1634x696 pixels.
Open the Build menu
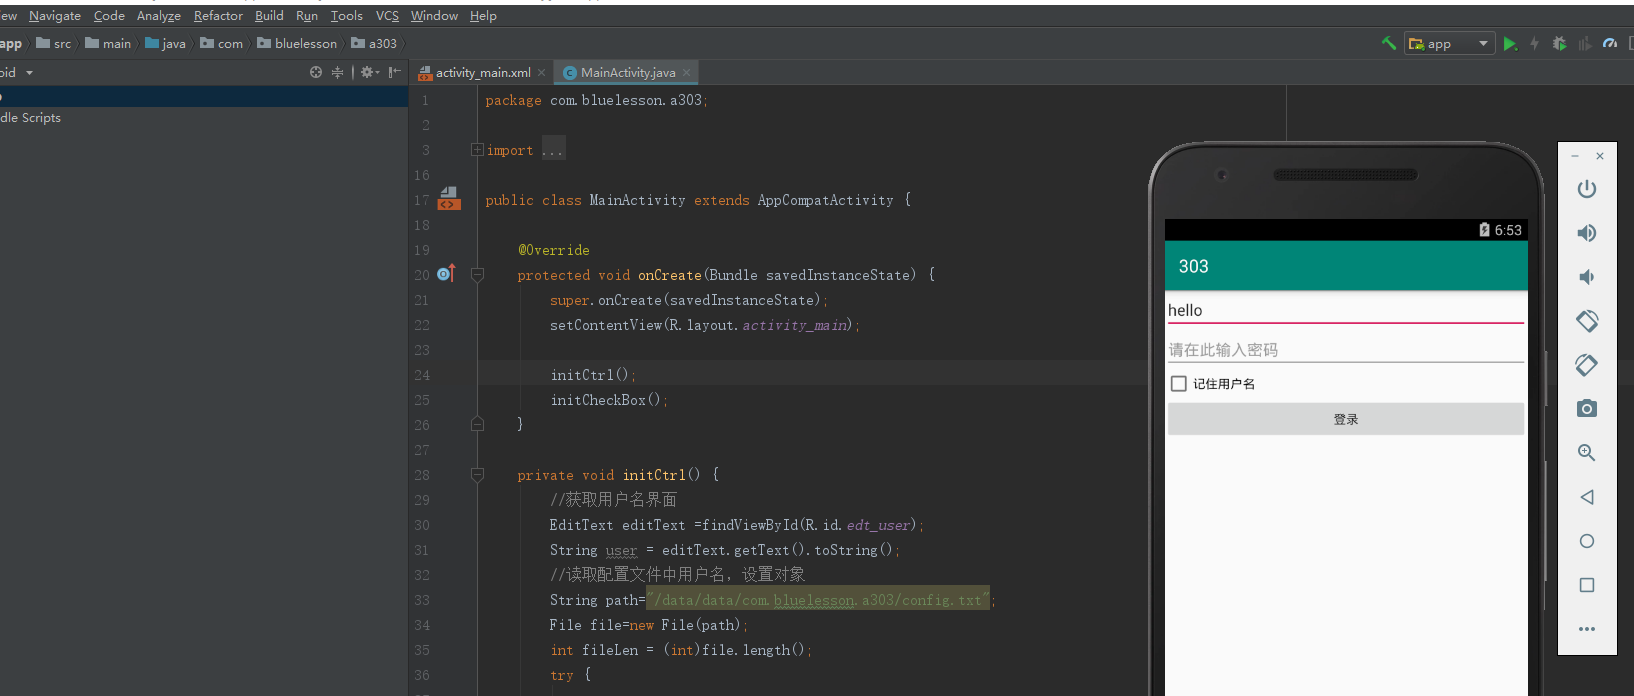click(269, 16)
